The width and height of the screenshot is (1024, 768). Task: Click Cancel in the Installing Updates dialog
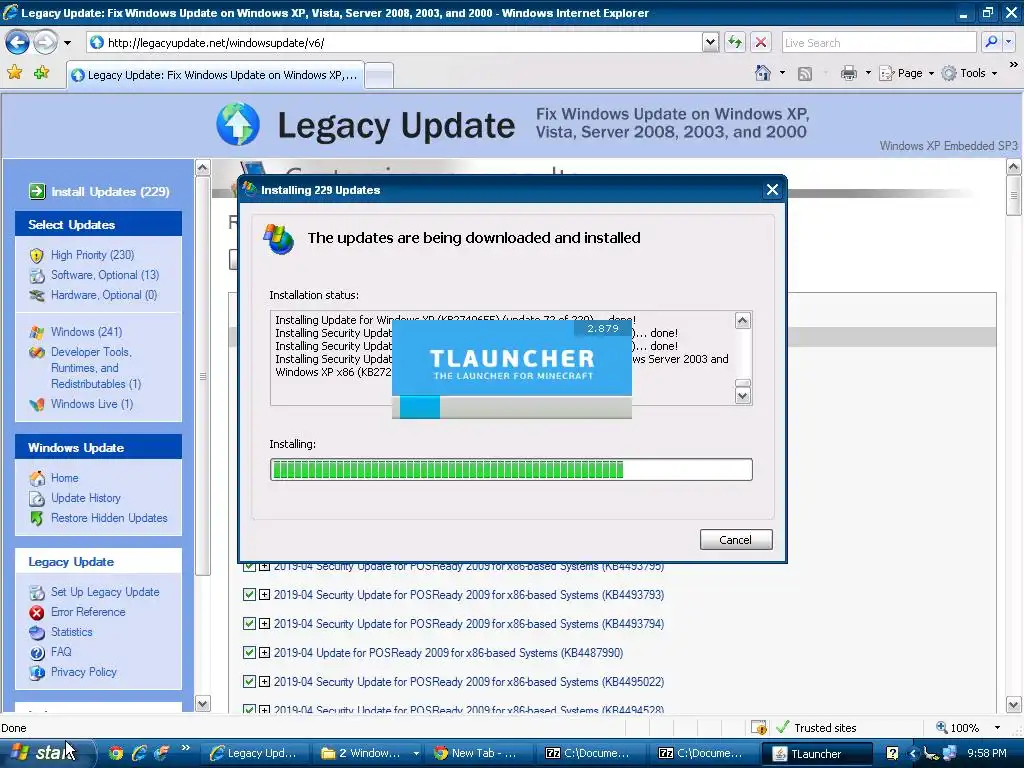pos(736,539)
